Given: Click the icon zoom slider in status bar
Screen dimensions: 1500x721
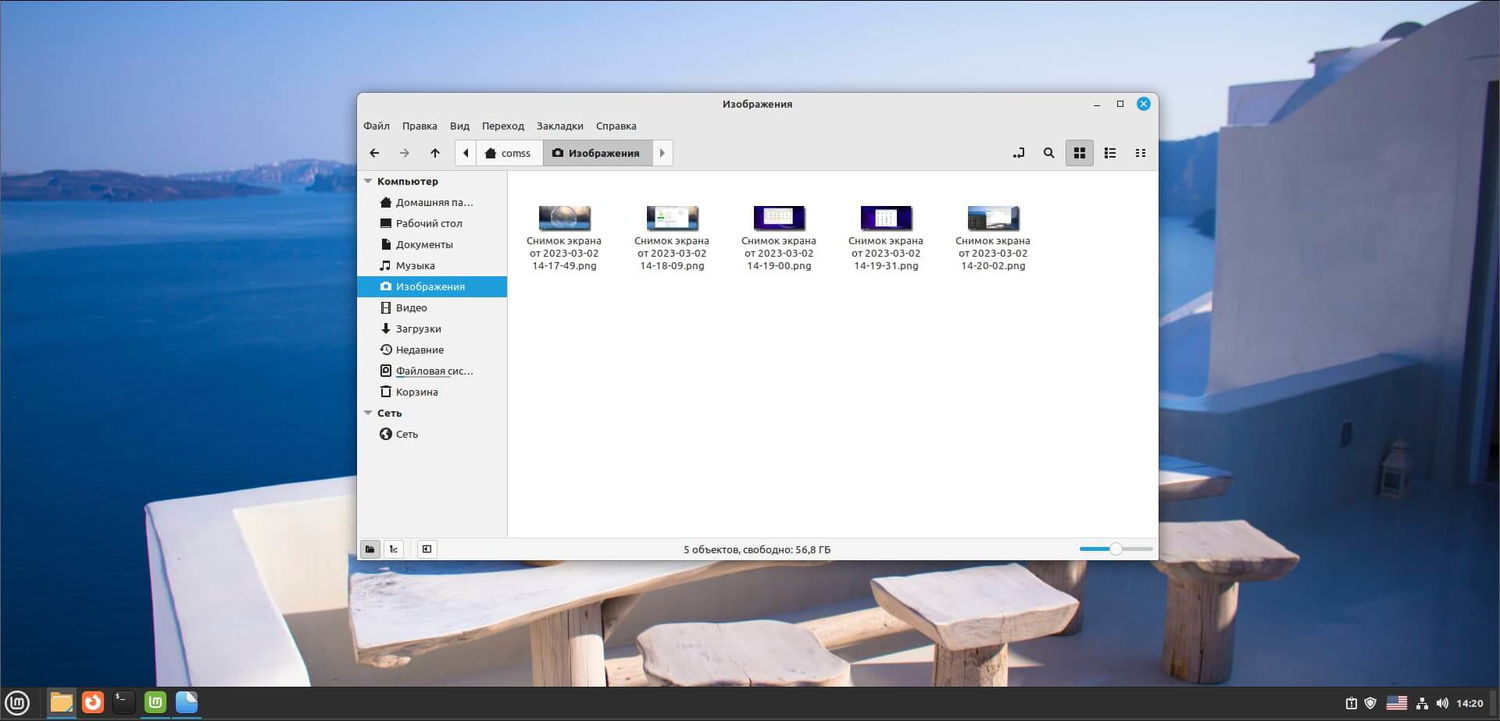Looking at the screenshot, I should pyautogui.click(x=1115, y=549).
